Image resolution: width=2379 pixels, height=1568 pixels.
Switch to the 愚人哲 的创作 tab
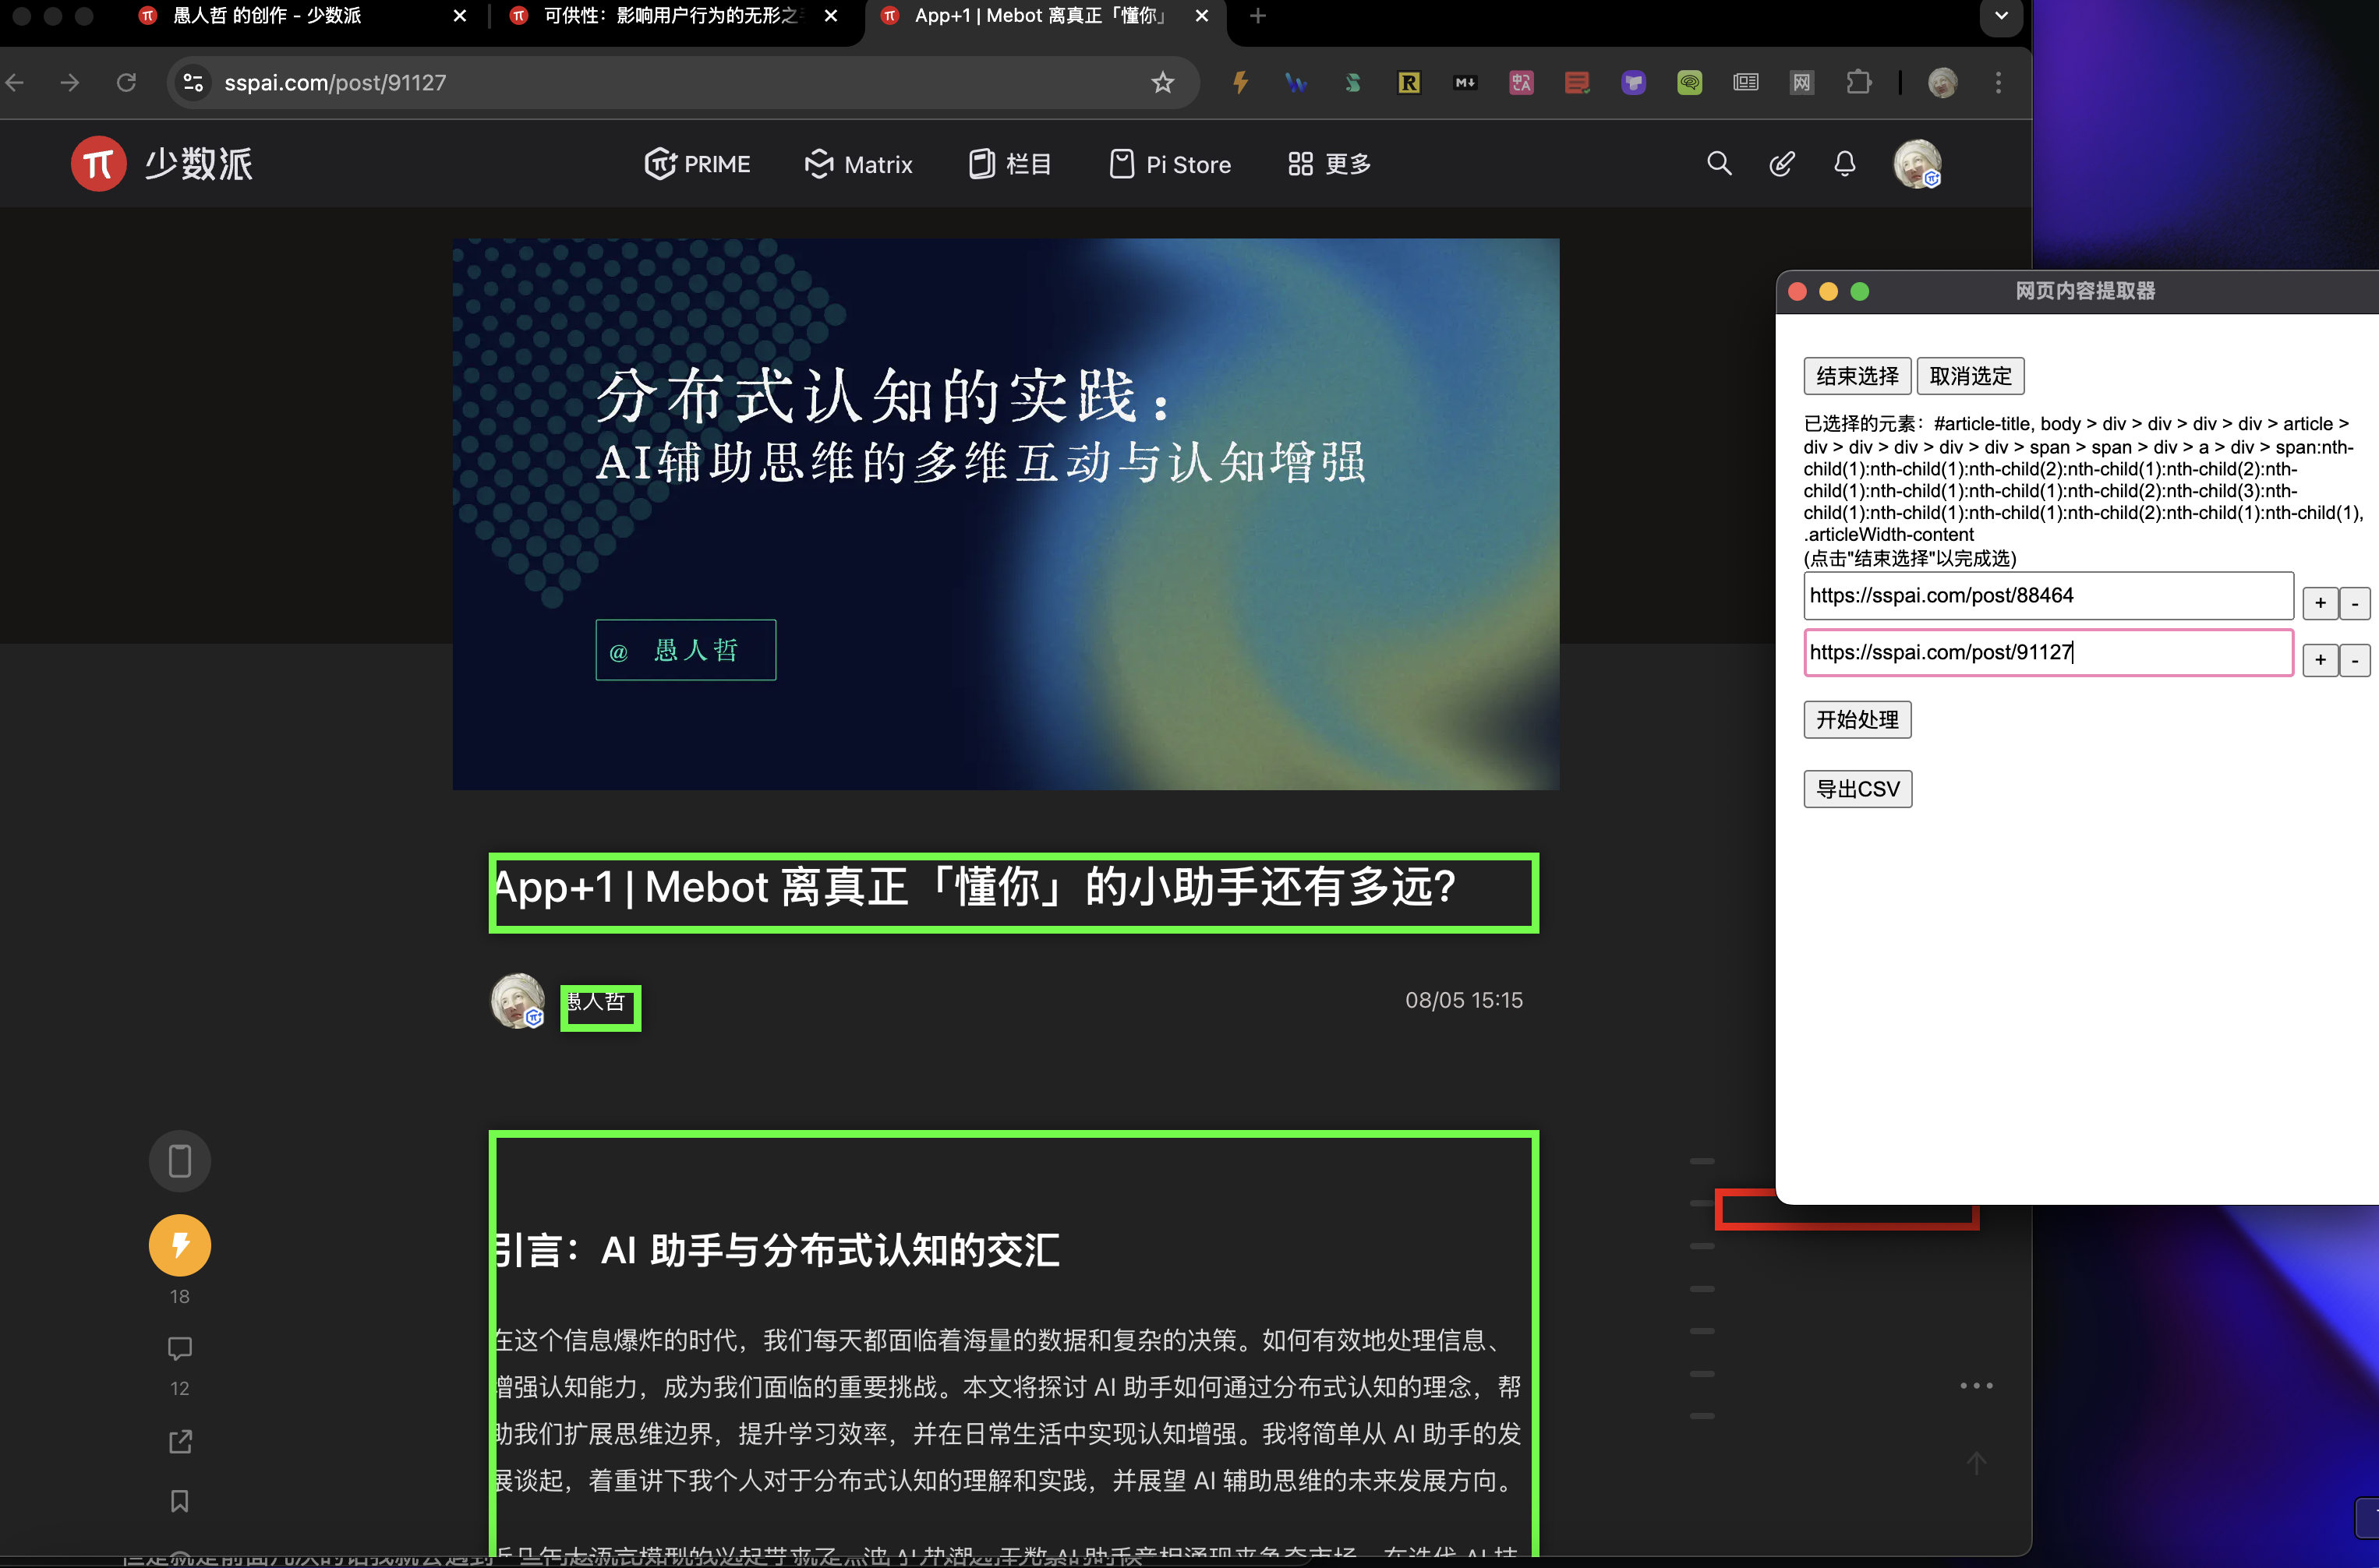(302, 16)
